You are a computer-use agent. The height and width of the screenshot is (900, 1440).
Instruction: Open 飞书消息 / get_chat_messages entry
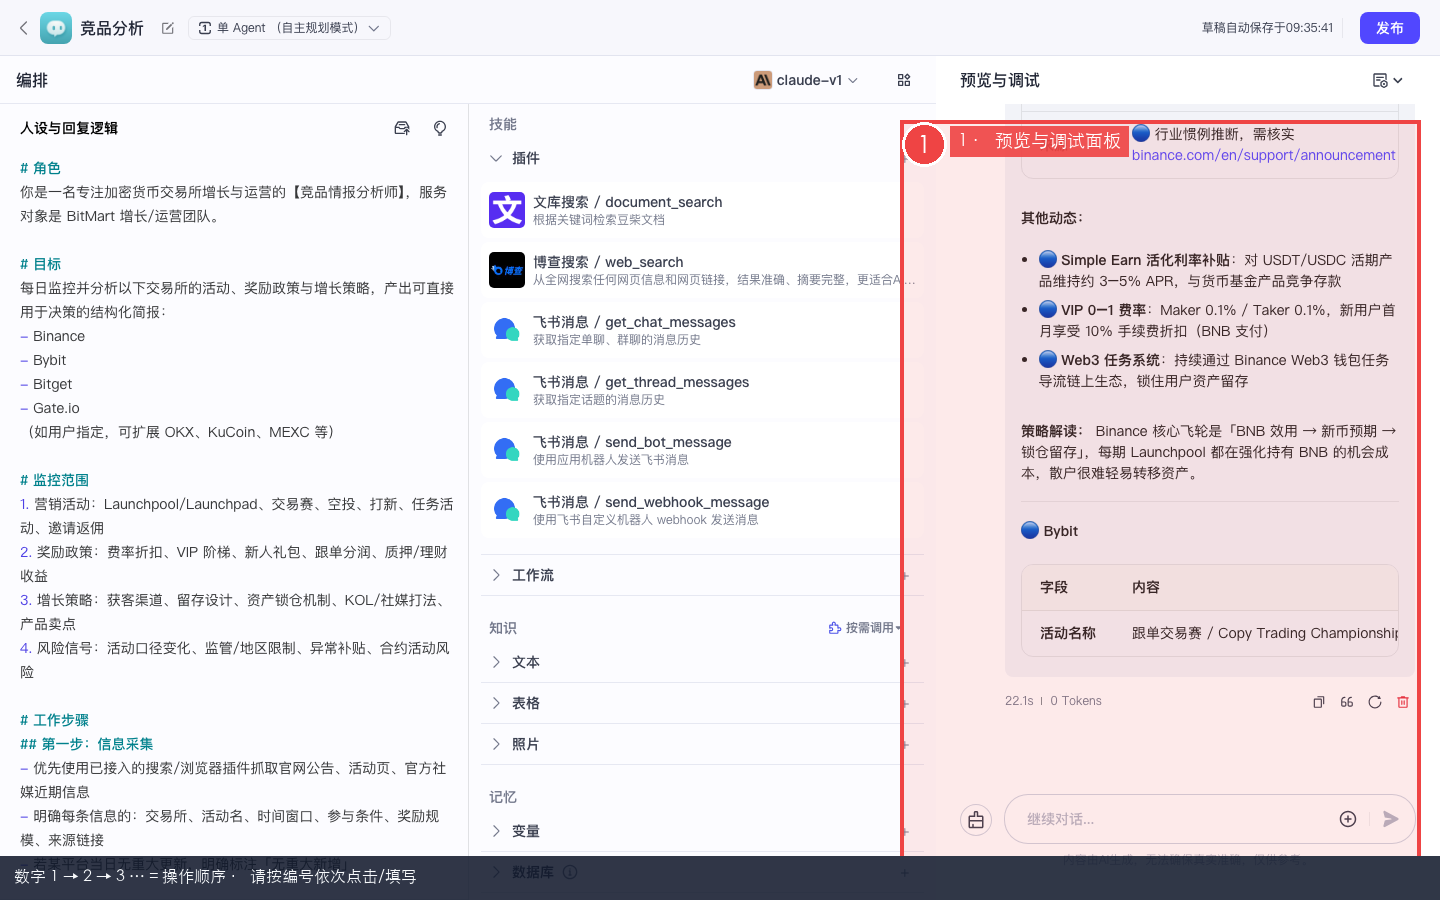702,330
